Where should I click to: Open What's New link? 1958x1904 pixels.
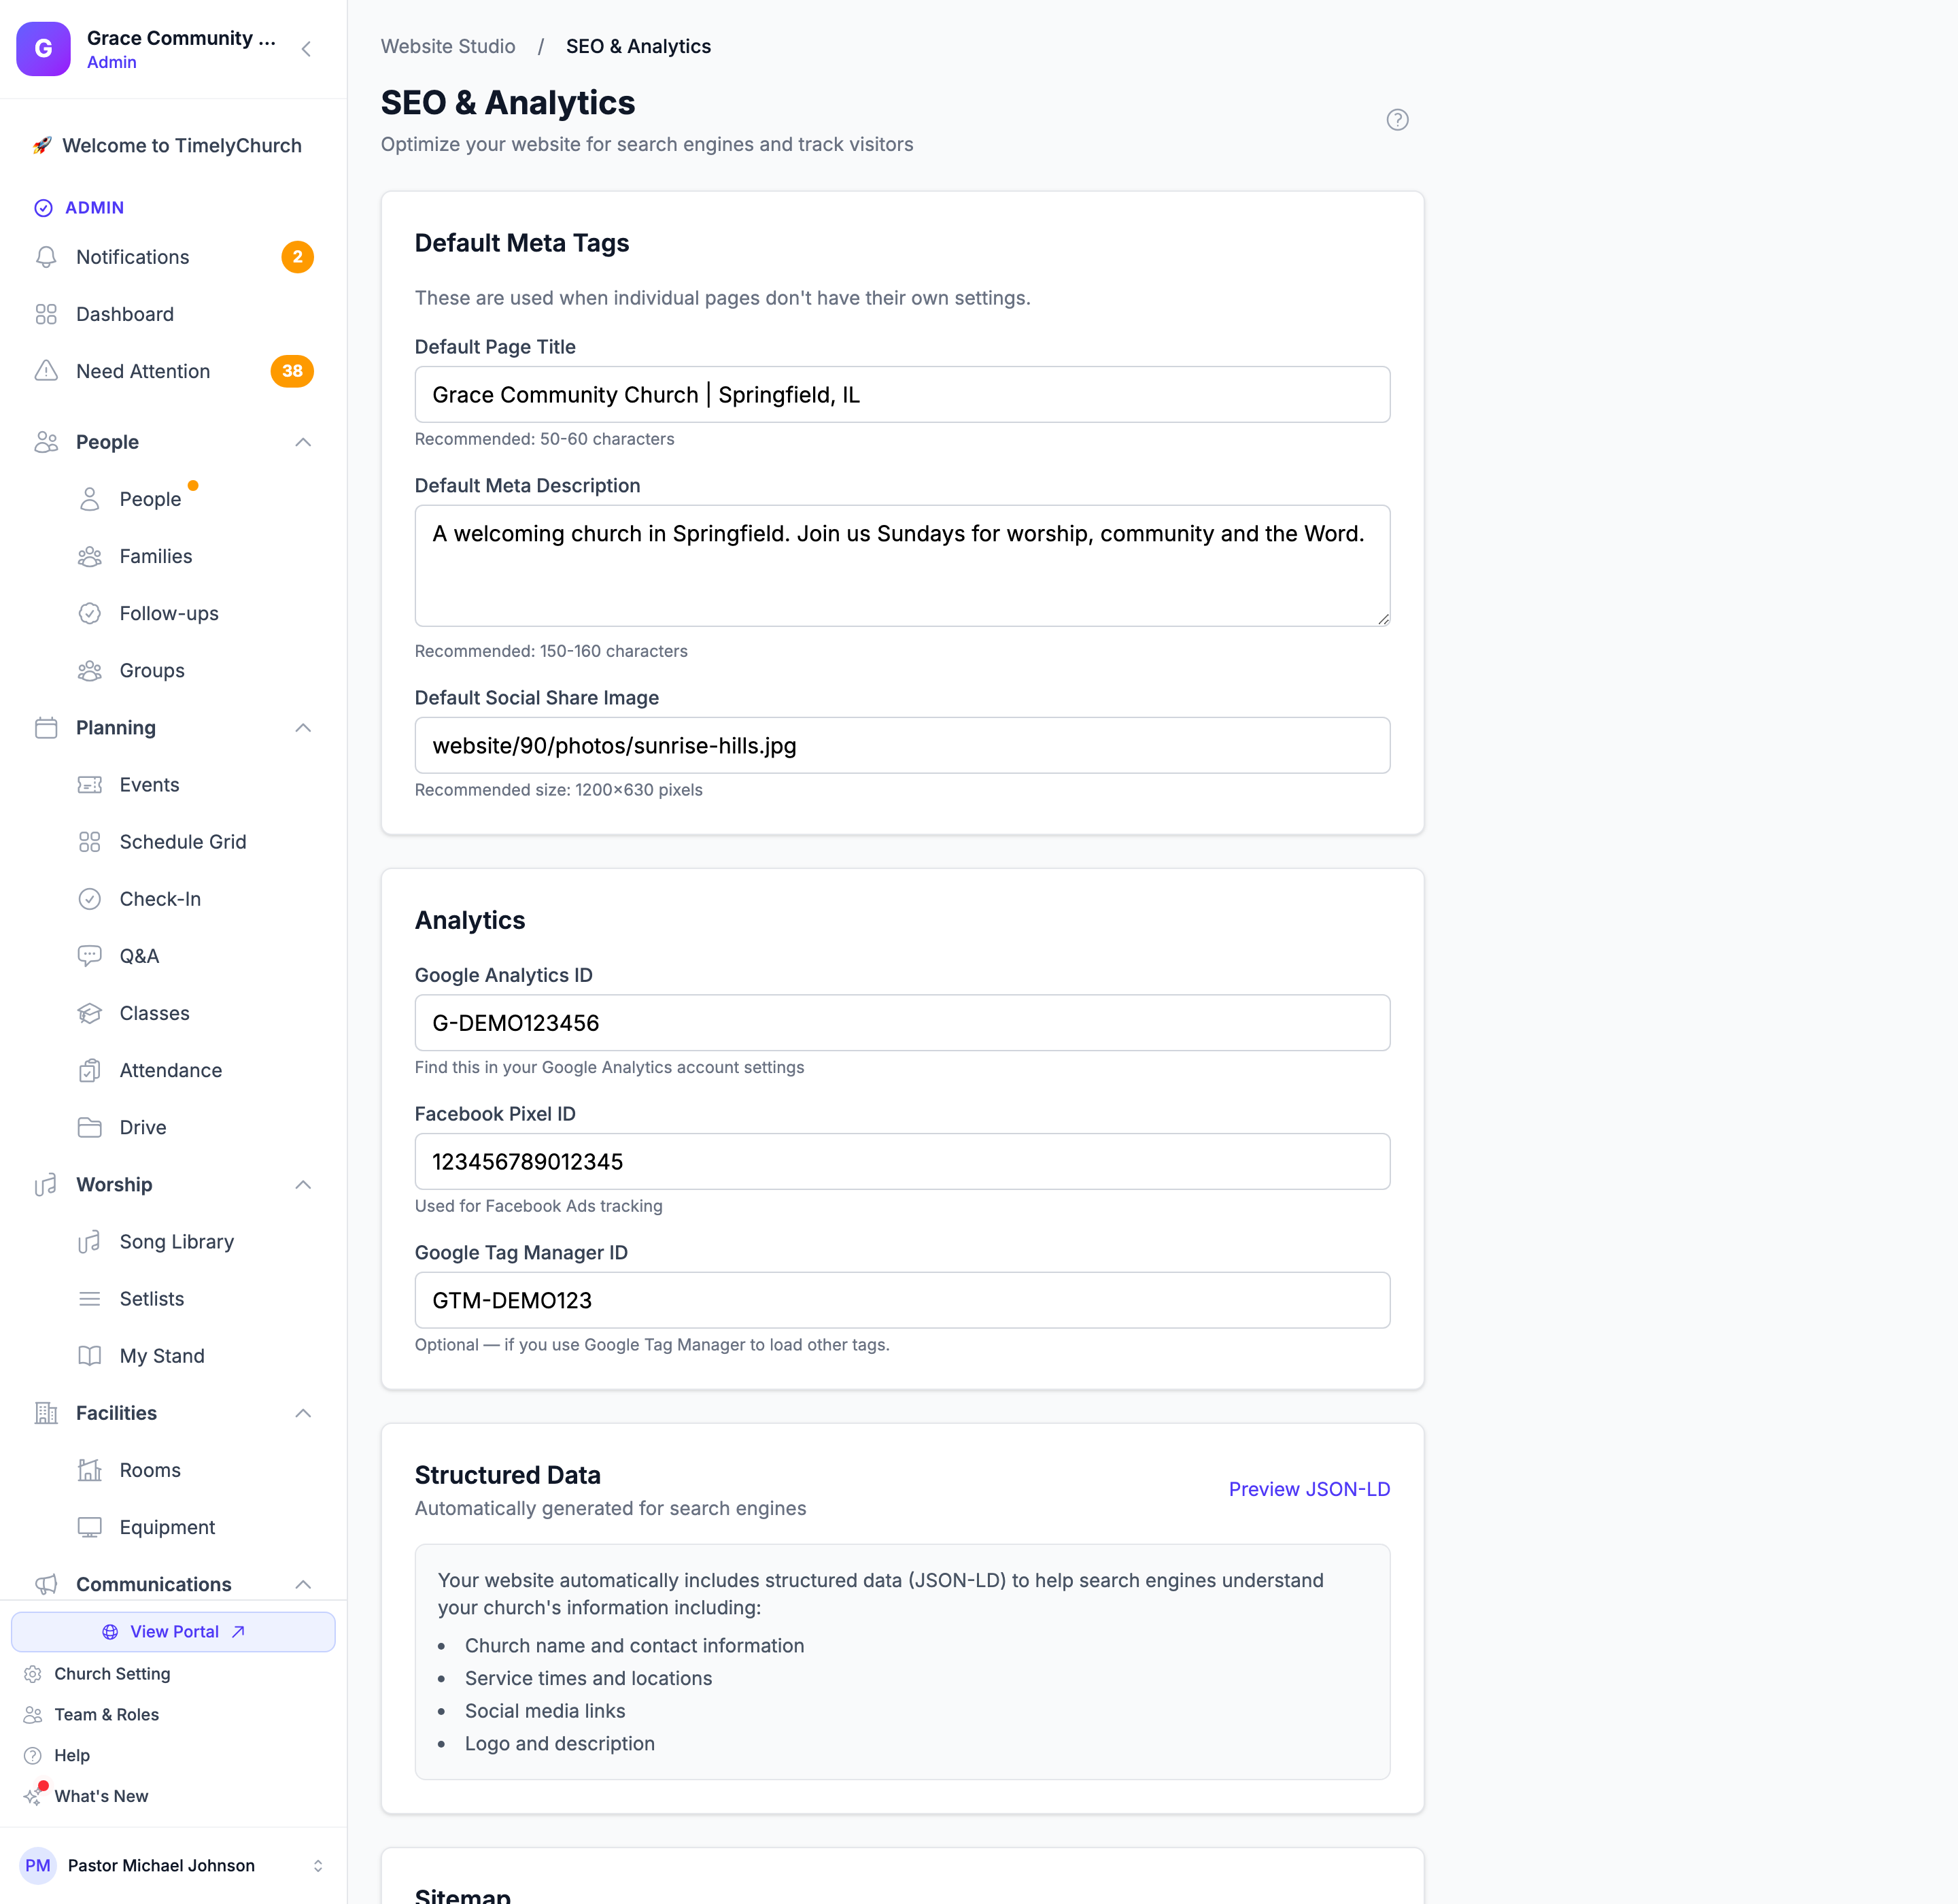click(x=101, y=1796)
